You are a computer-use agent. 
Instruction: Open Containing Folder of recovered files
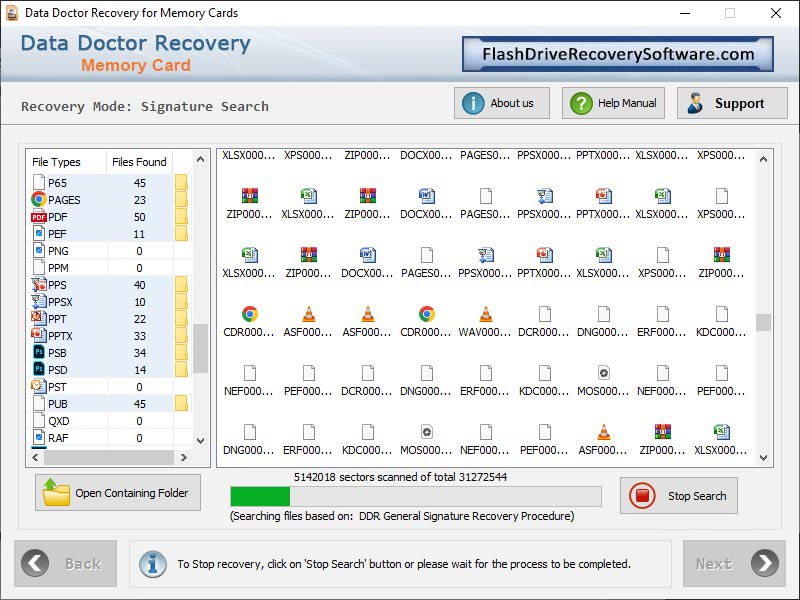tap(117, 492)
